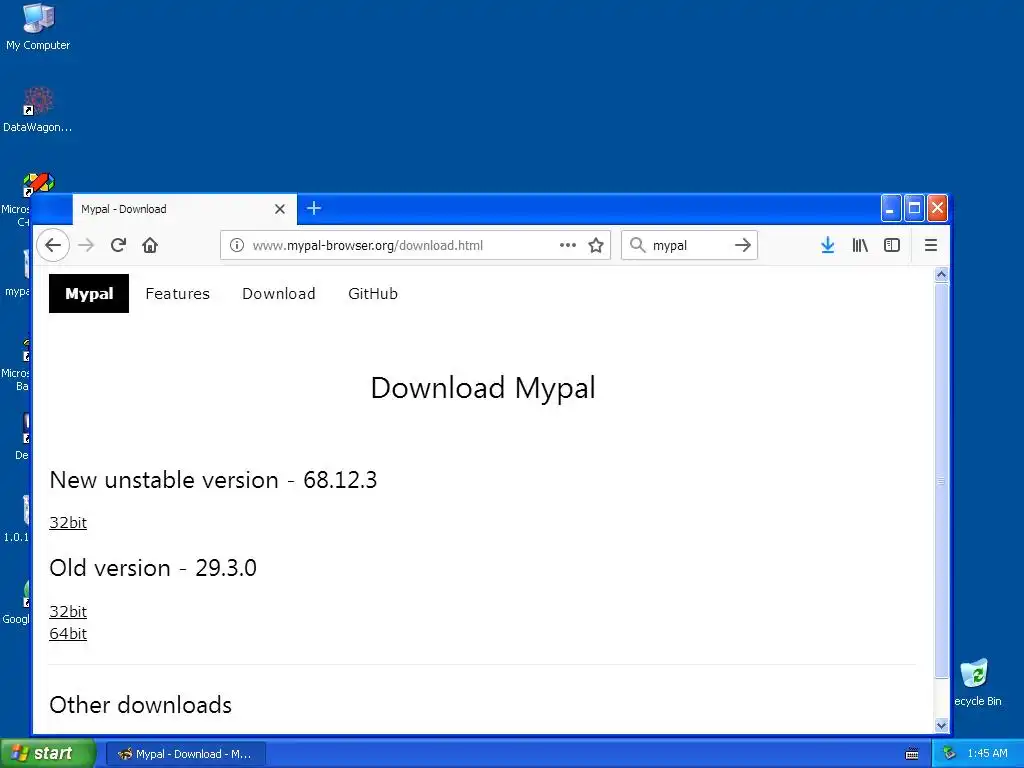1024x768 pixels.
Task: Maximize the Mypal browser window
Action: 914,208
